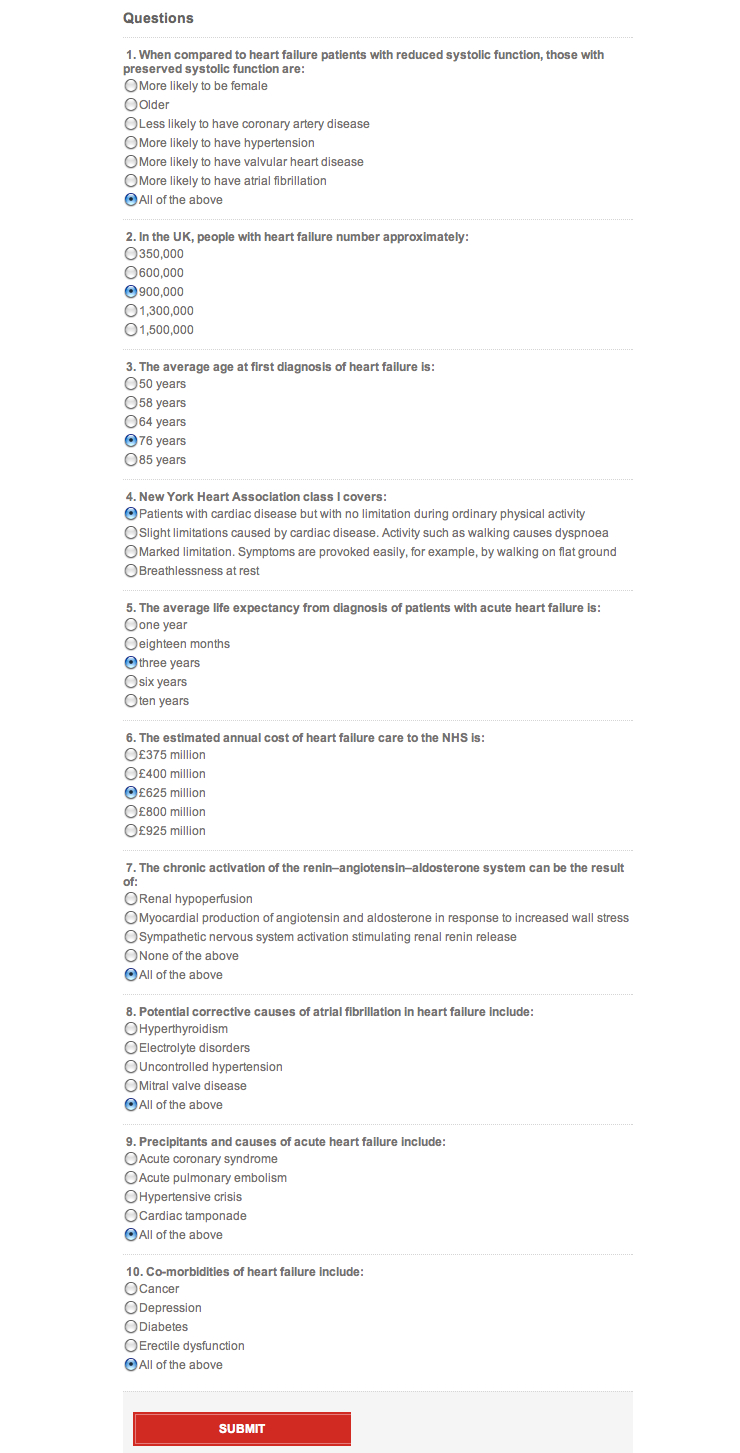Pick 350,000 for UK heart failure numbers
Screen dimensions: 740x1453
pos(131,254)
